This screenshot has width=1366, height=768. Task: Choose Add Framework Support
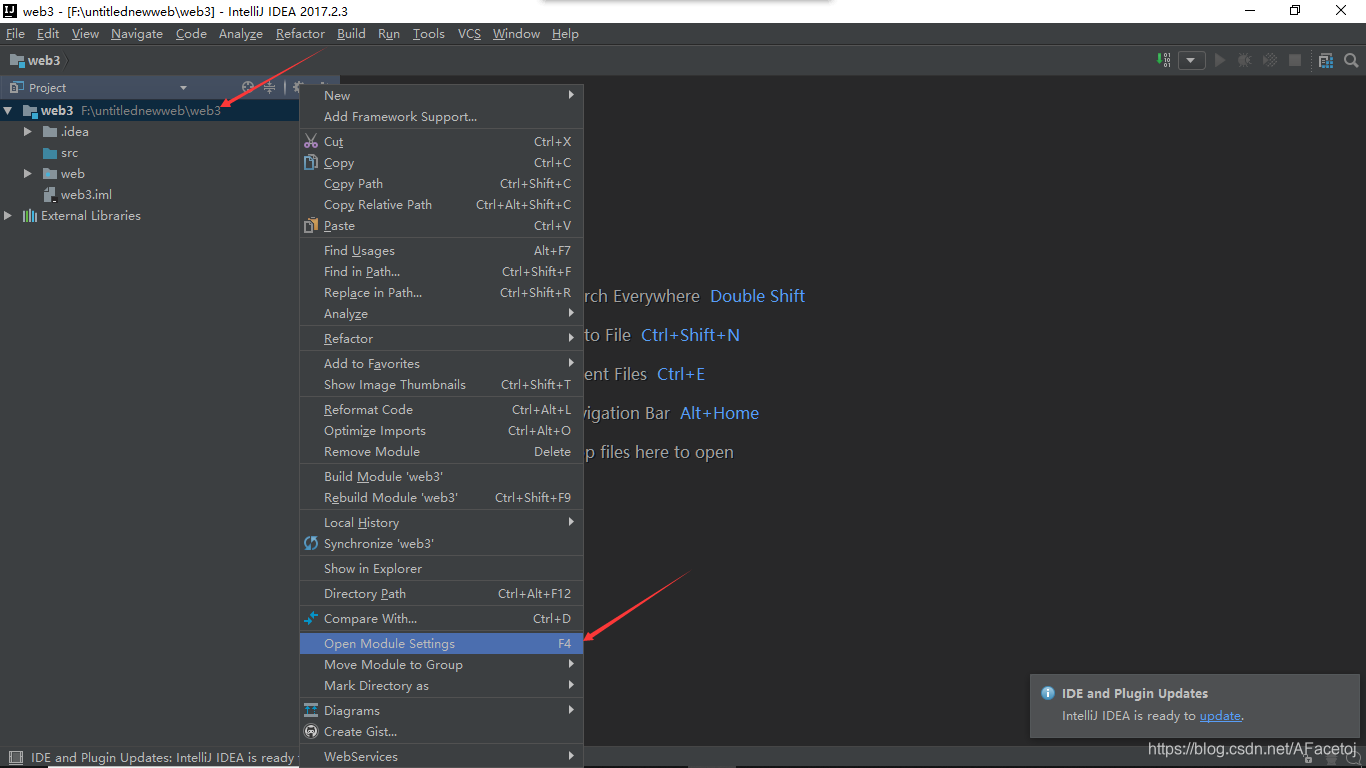pos(441,117)
